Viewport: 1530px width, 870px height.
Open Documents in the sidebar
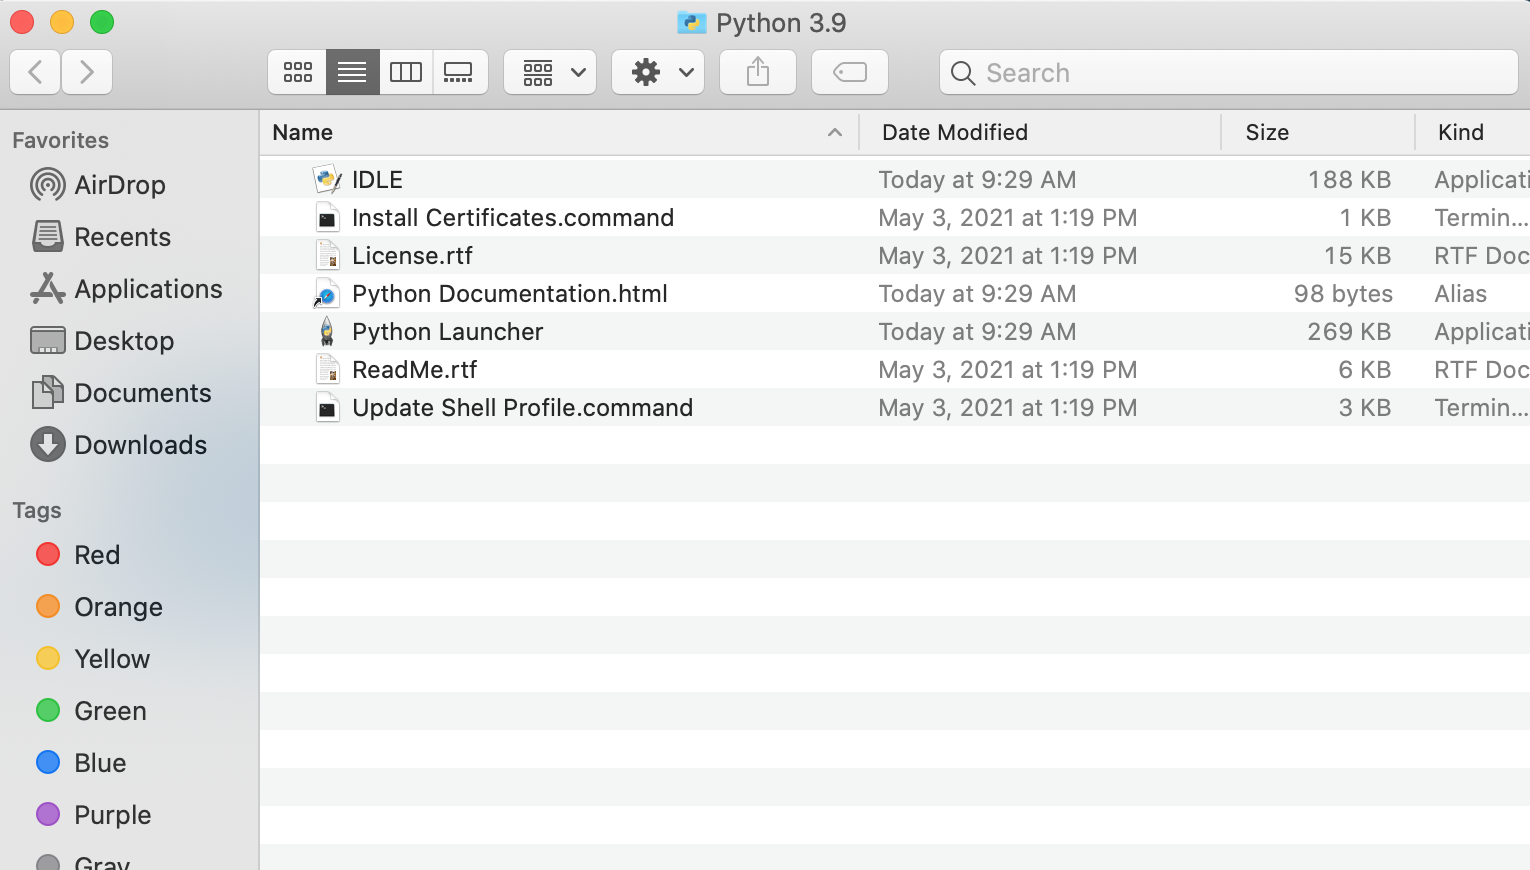(122, 393)
